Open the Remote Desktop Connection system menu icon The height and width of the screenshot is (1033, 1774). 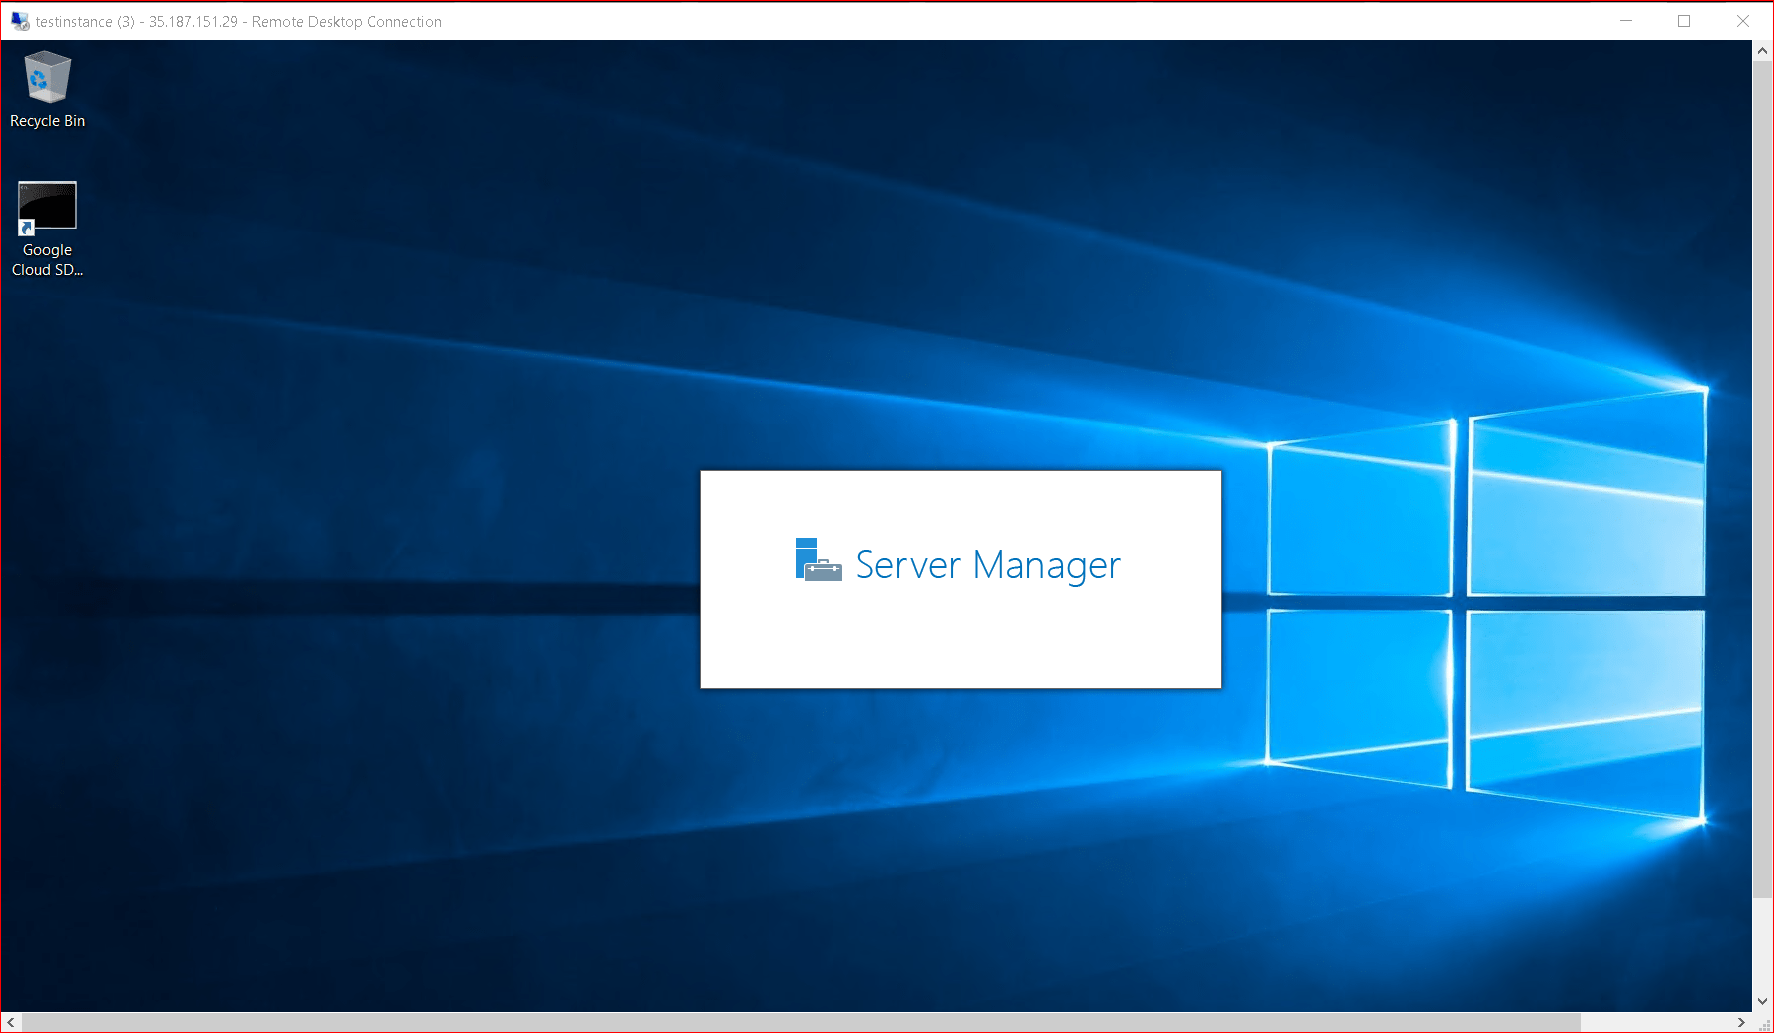[x=19, y=21]
